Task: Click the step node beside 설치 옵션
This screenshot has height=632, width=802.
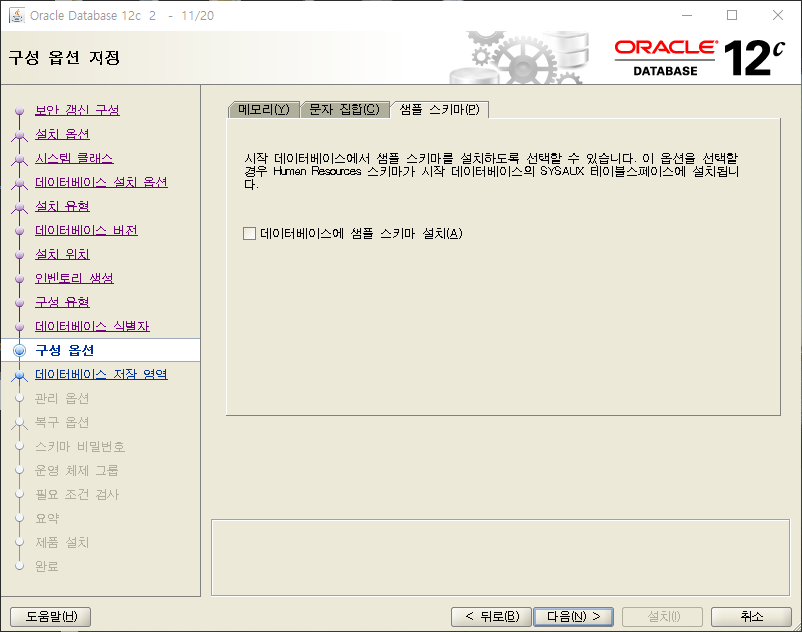Action: click(x=19, y=135)
